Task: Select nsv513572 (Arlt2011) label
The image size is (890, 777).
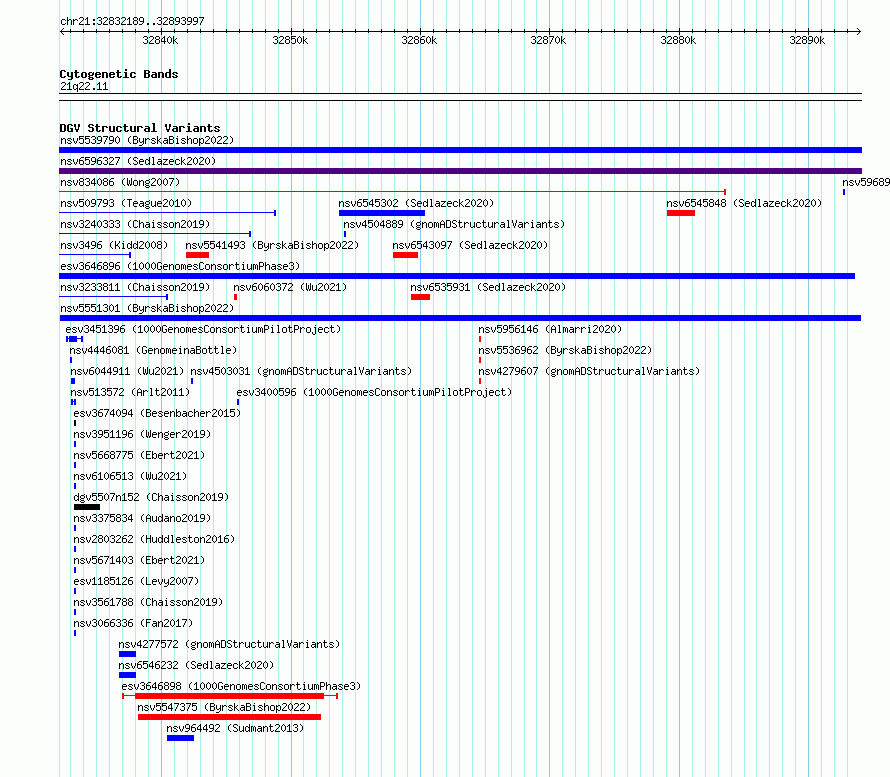Action: point(130,392)
